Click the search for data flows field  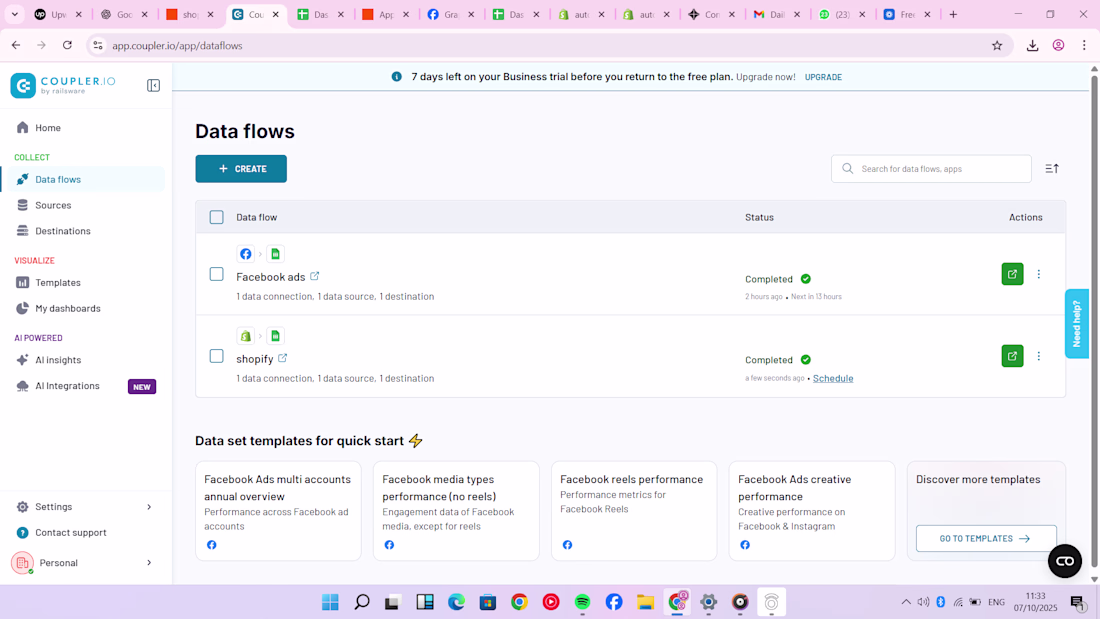click(x=931, y=168)
